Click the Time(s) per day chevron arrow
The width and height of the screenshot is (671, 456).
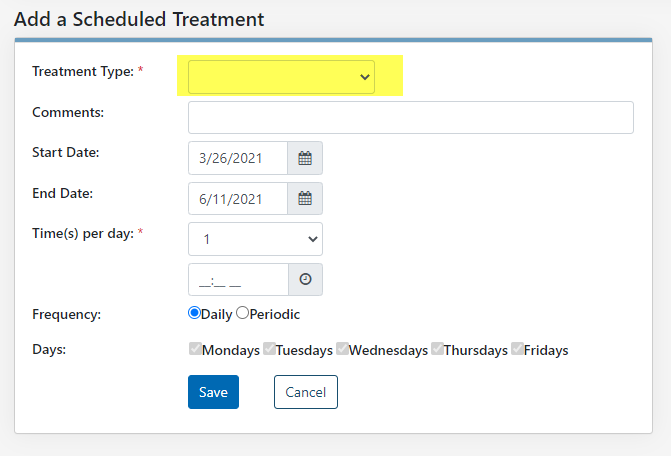click(313, 240)
